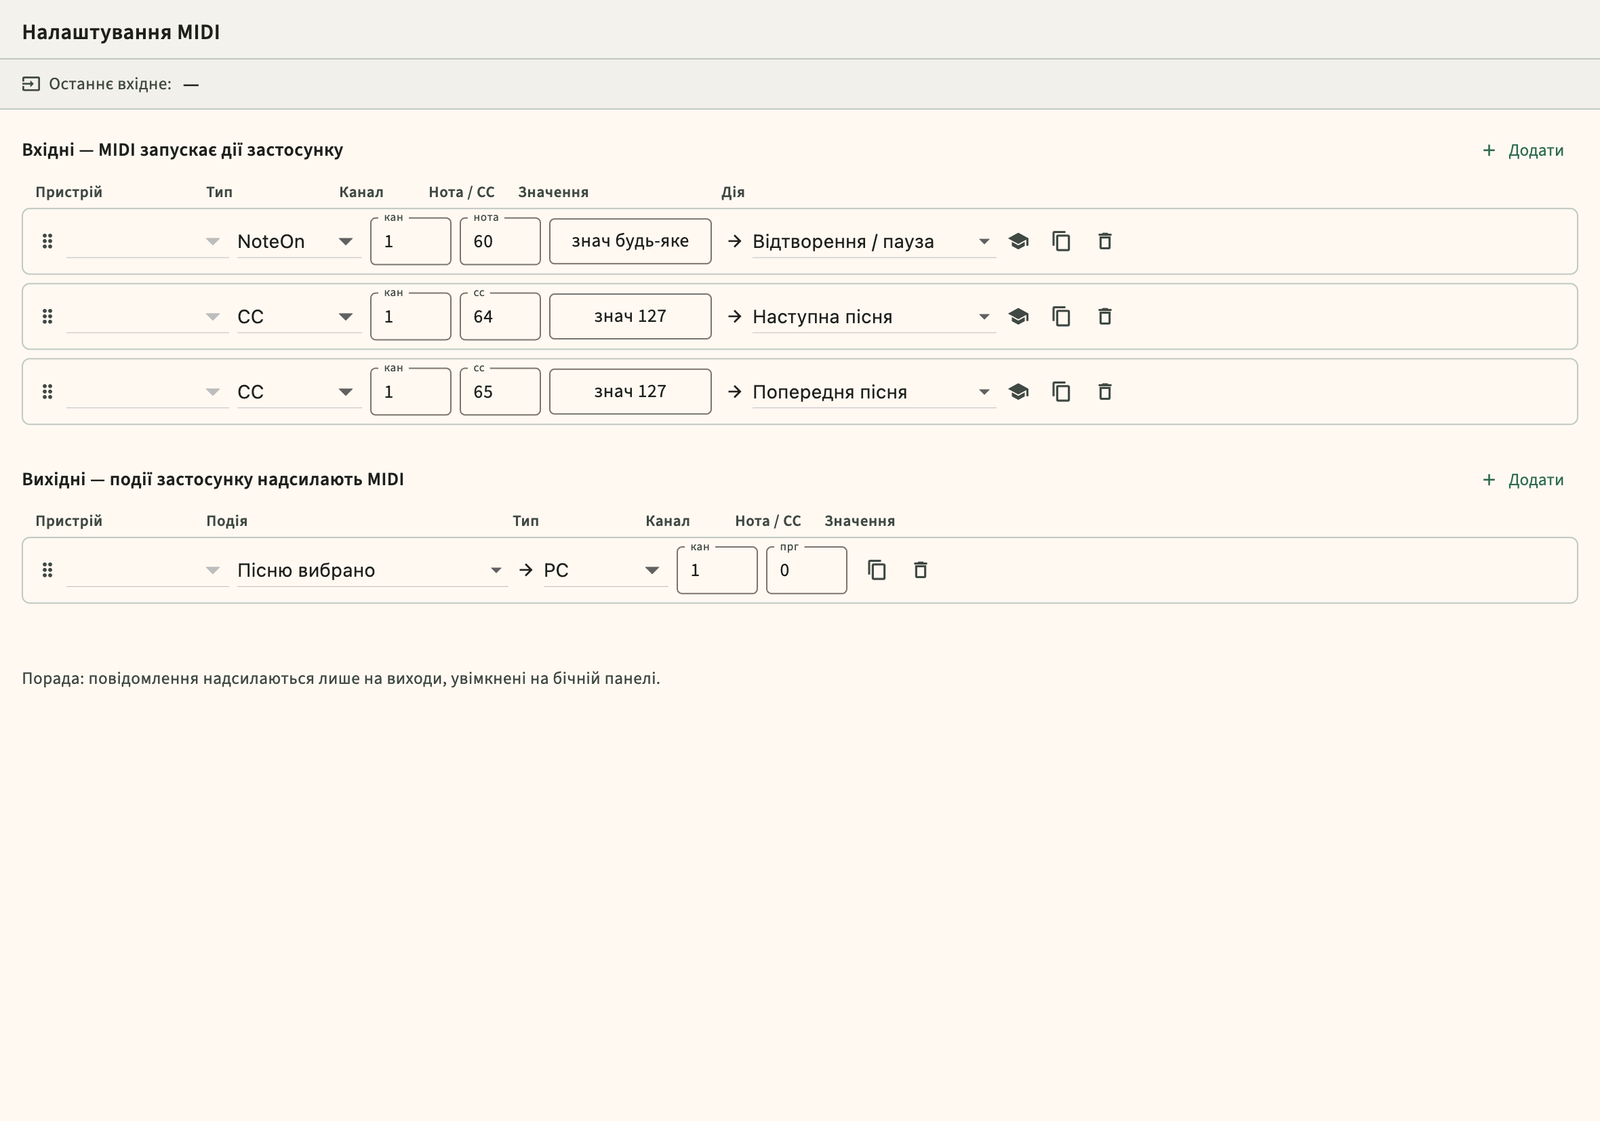Click the drag handle of the NoteOn row
Viewport: 1600px width, 1121px height.
click(x=47, y=241)
